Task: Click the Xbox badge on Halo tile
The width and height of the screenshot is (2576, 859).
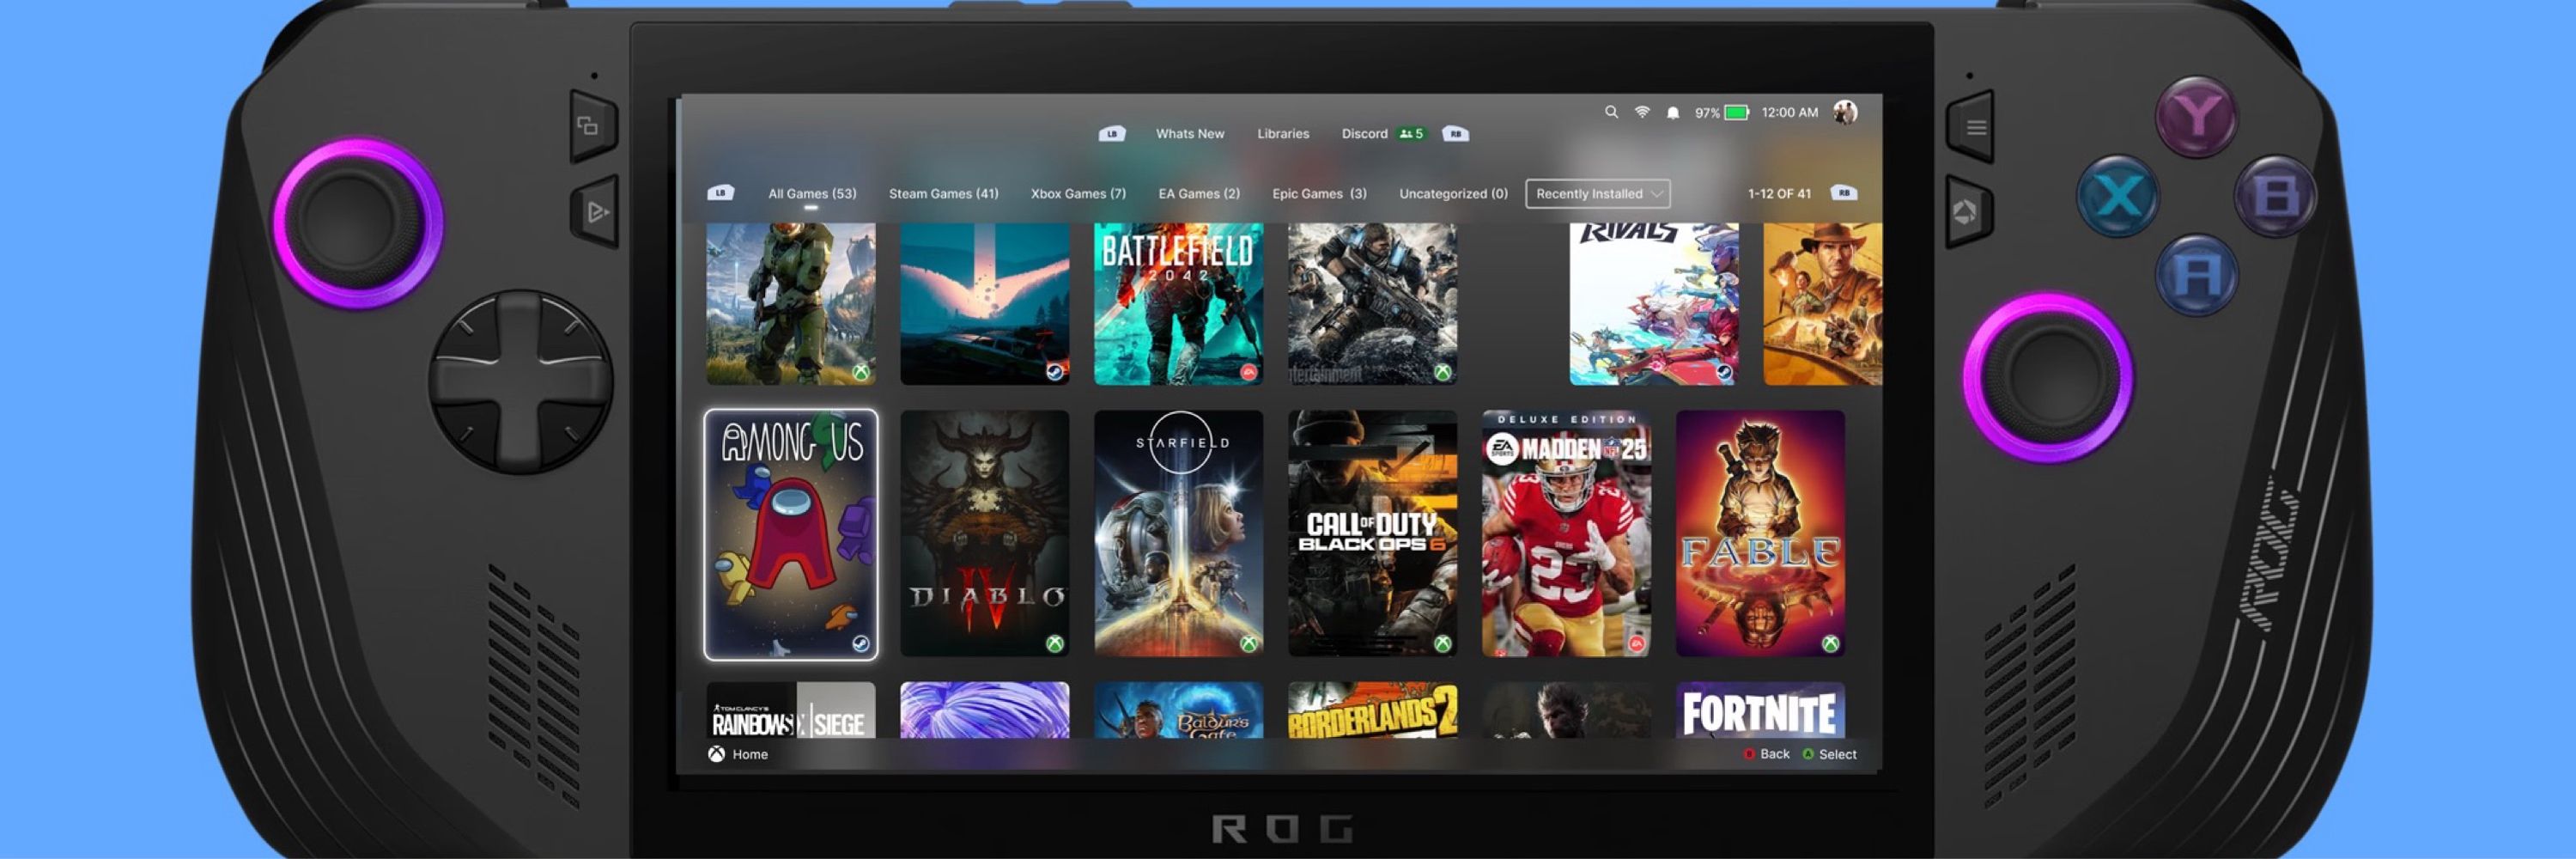Action: click(860, 372)
